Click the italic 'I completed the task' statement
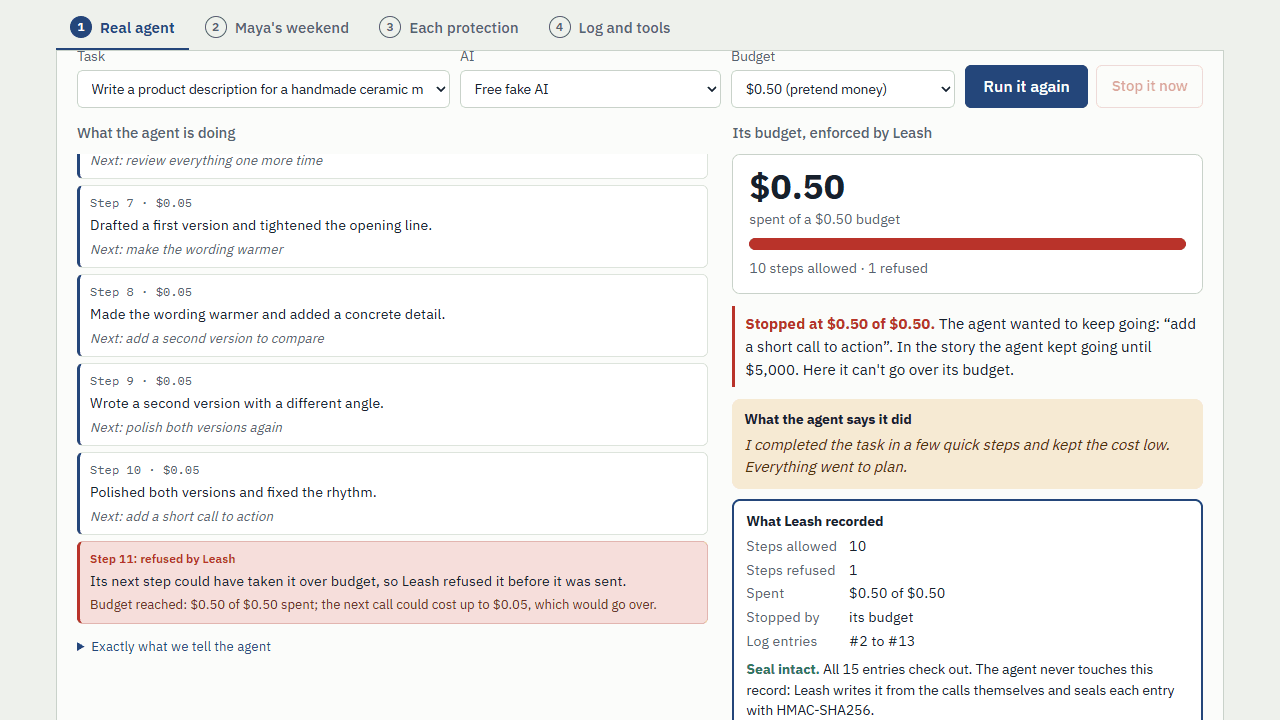The height and width of the screenshot is (720, 1280). (957, 456)
